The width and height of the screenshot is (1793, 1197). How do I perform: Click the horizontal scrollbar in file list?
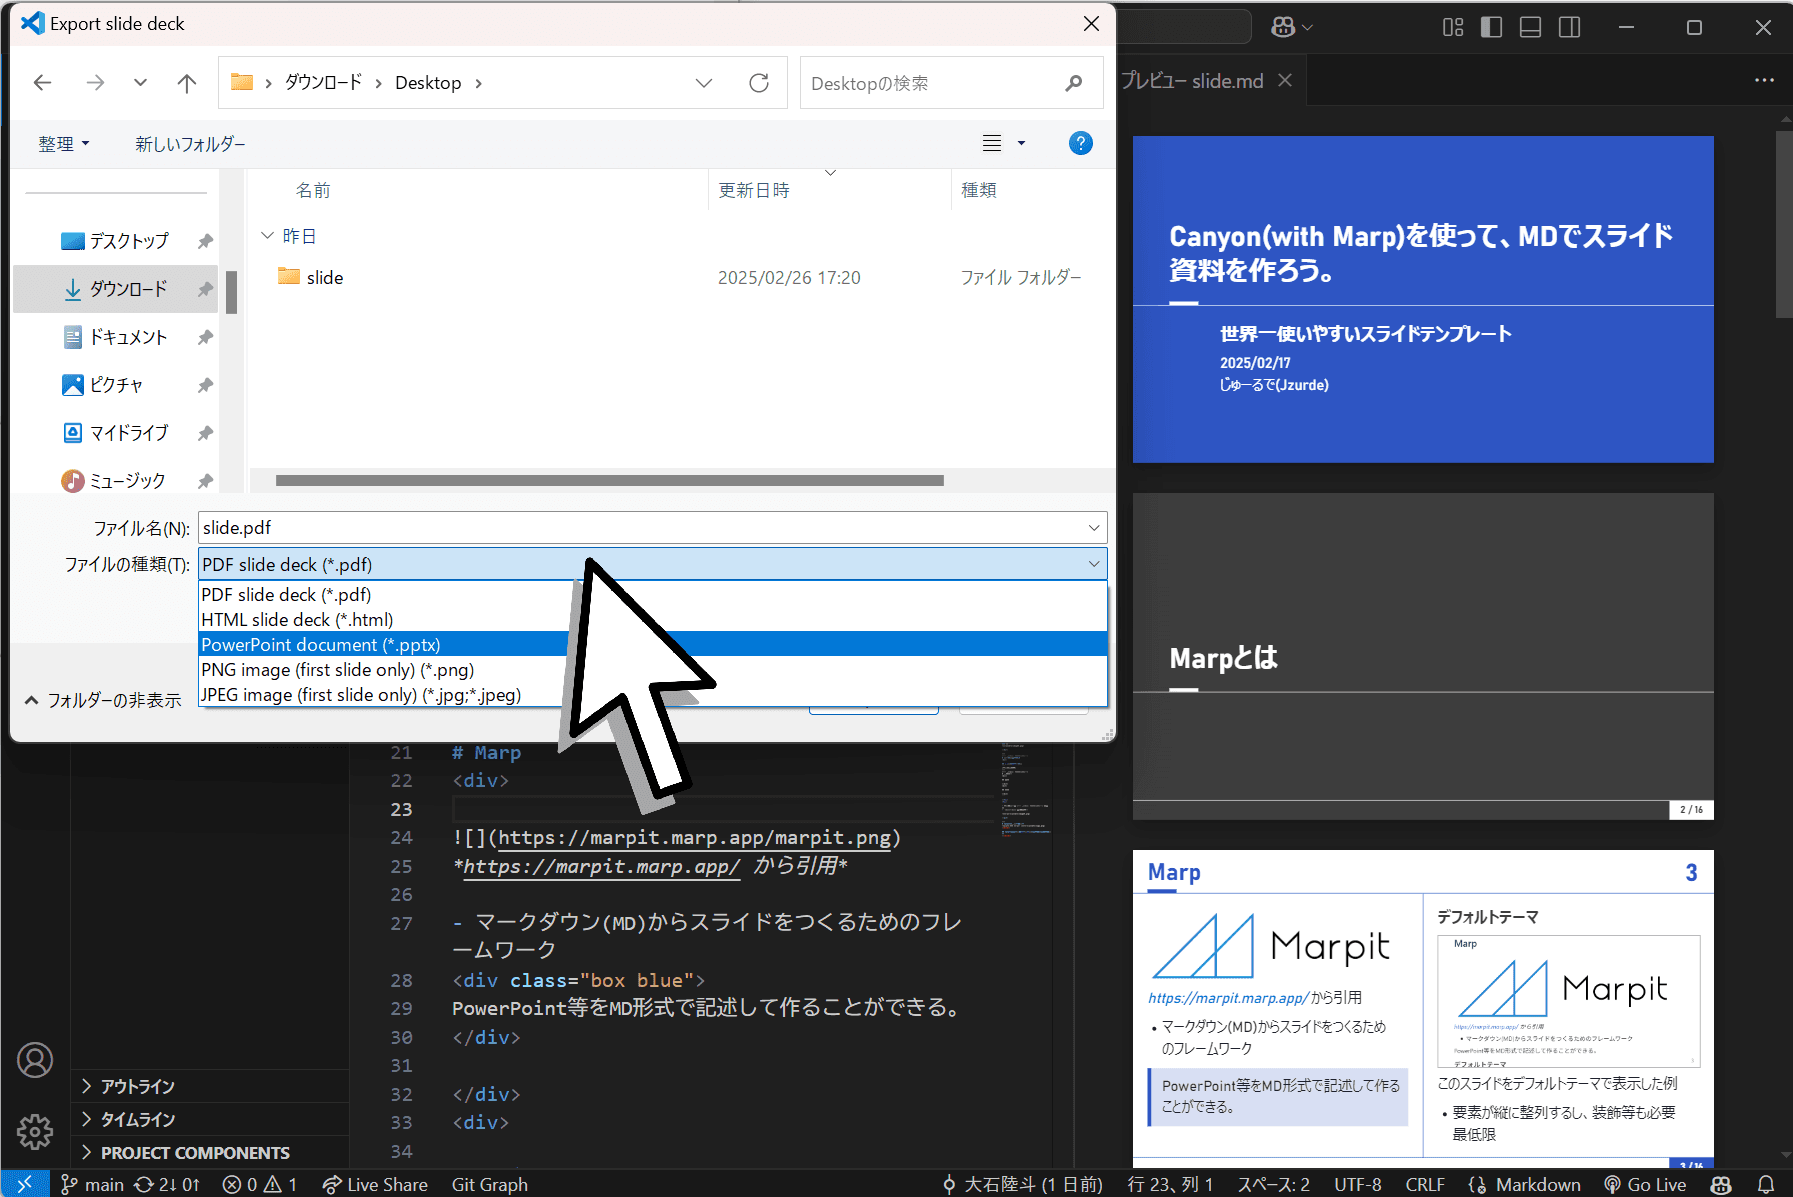609,481
